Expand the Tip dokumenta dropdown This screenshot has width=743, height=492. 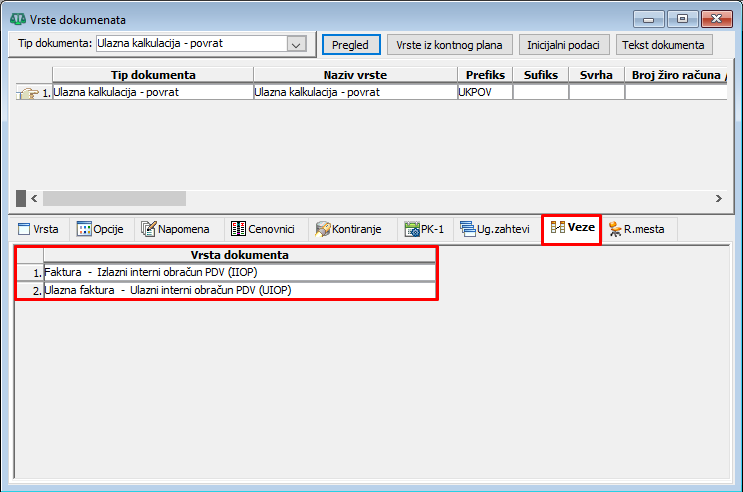pyautogui.click(x=295, y=44)
